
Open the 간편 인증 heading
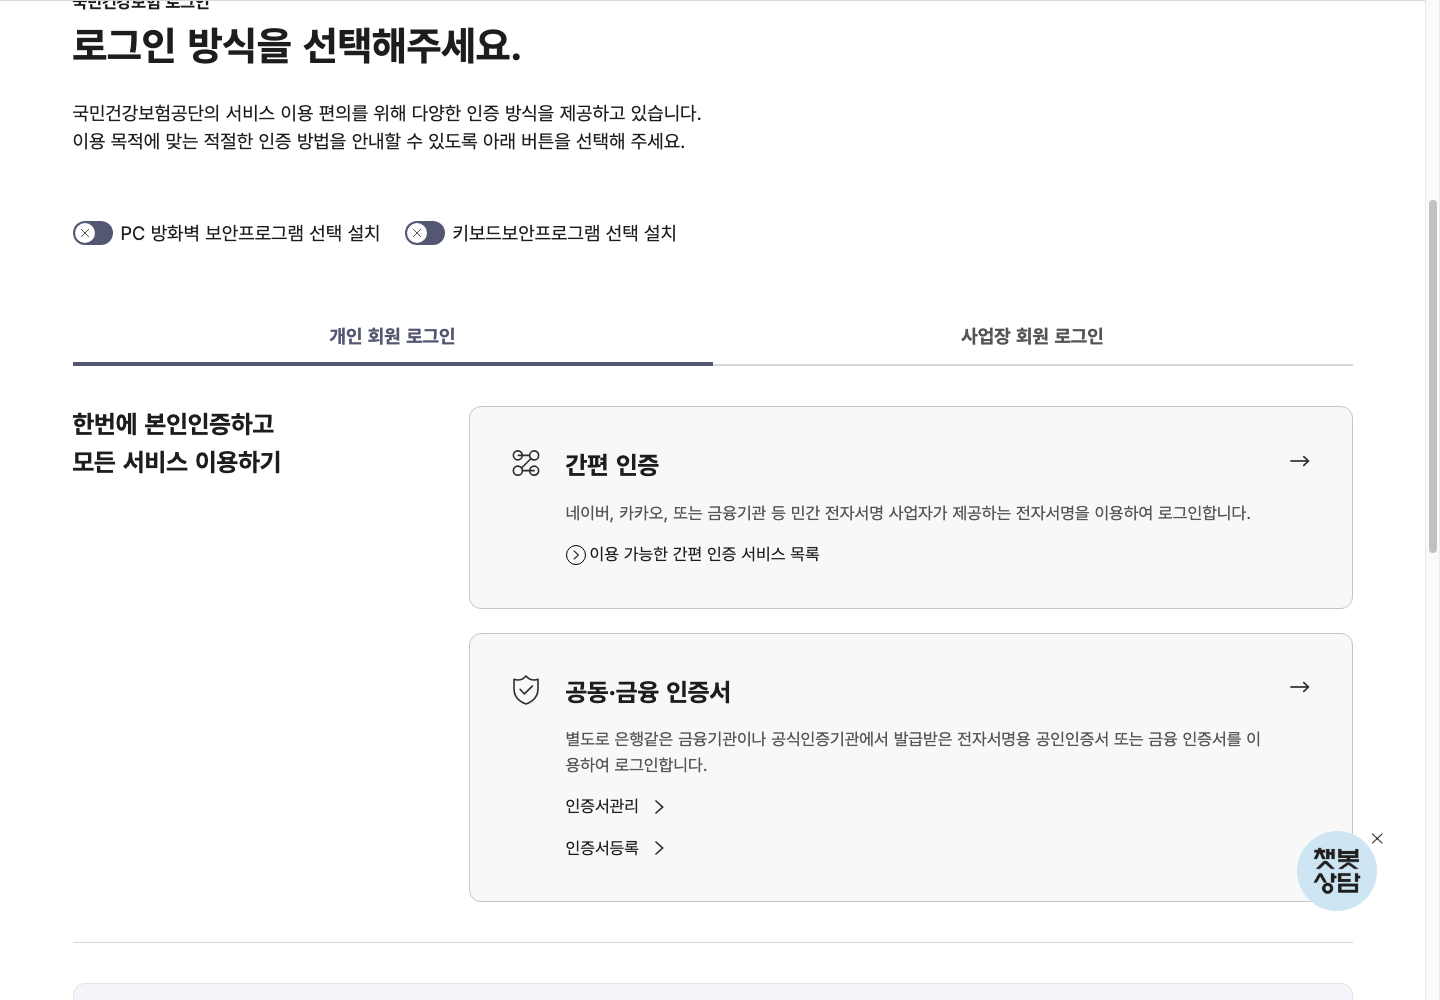pos(612,465)
